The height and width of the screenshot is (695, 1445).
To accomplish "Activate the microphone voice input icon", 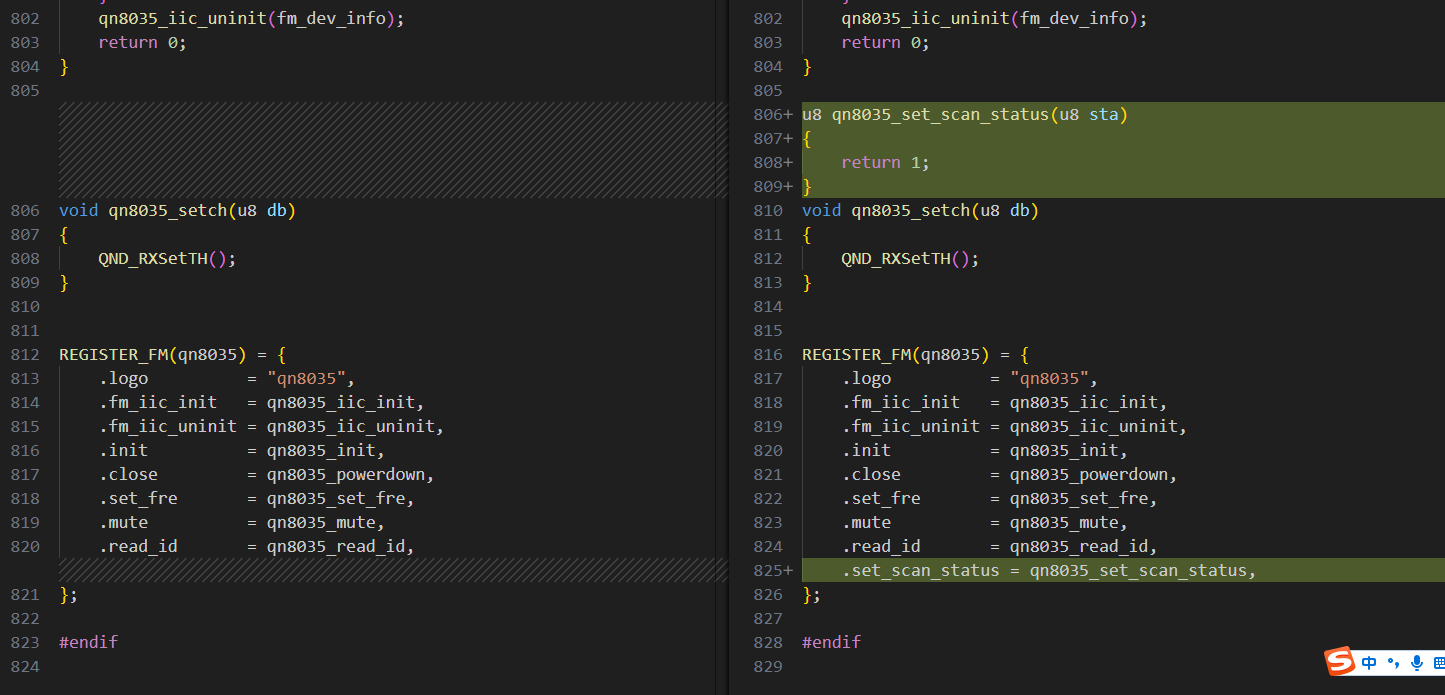I will (x=1416, y=663).
